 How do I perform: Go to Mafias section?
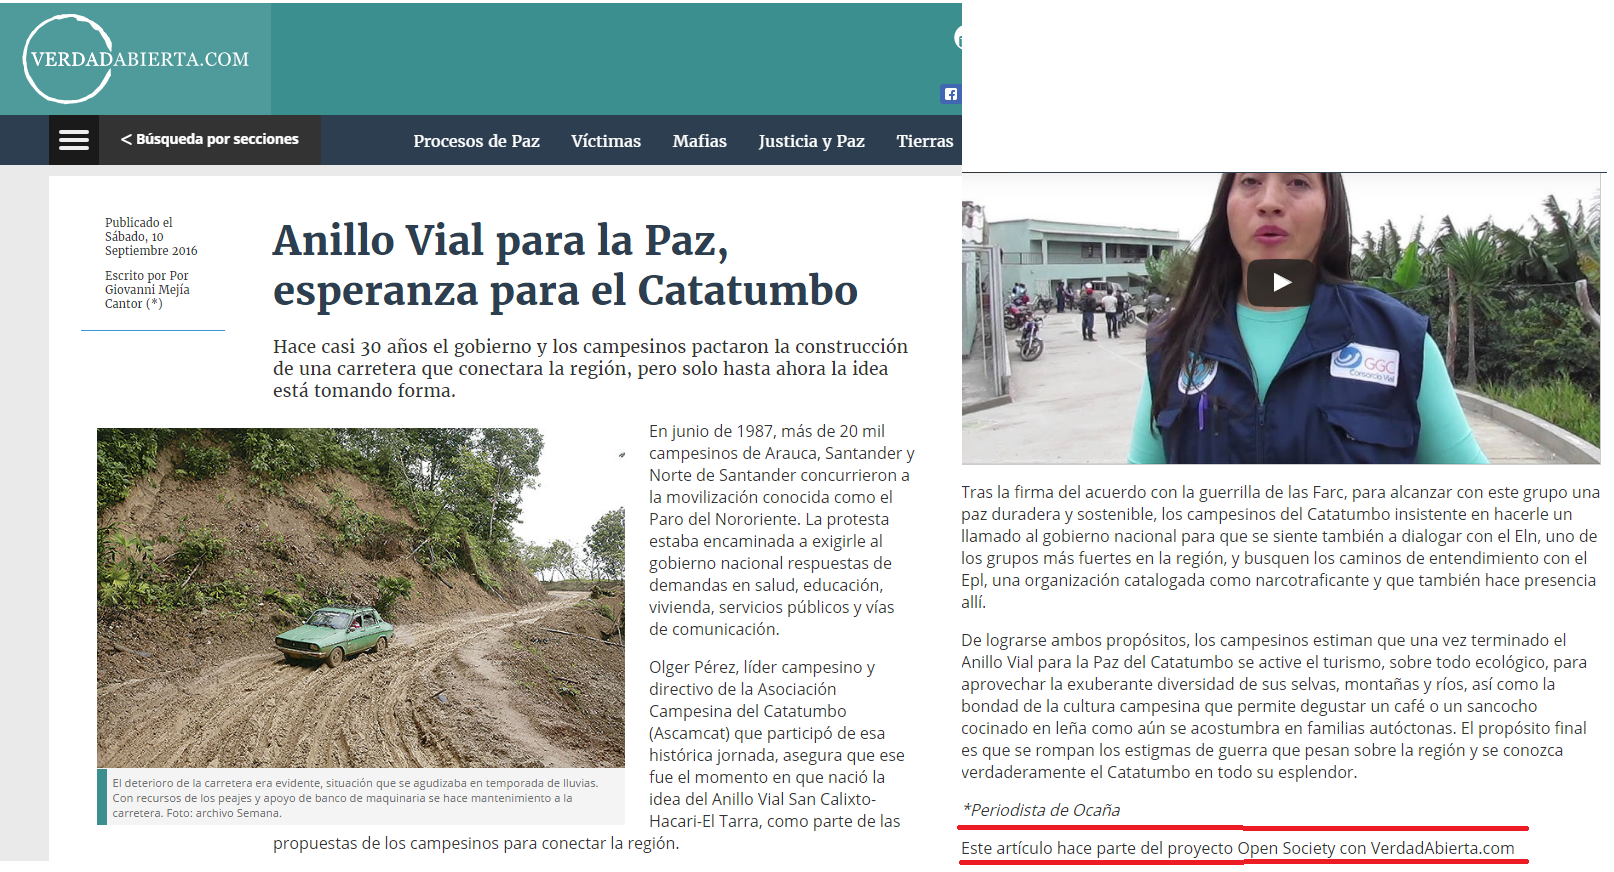point(699,141)
